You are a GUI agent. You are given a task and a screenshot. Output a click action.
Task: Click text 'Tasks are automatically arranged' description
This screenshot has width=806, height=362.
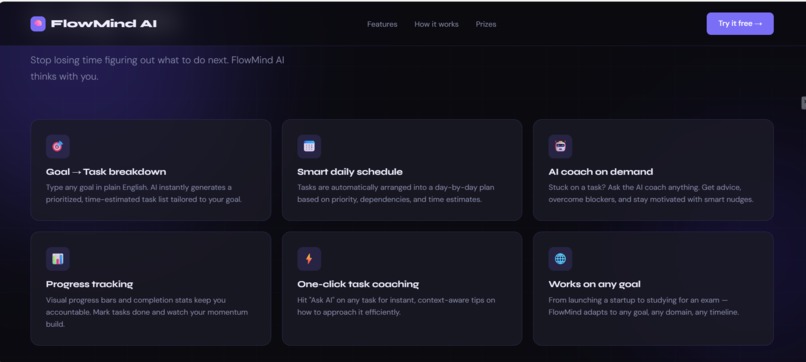395,193
